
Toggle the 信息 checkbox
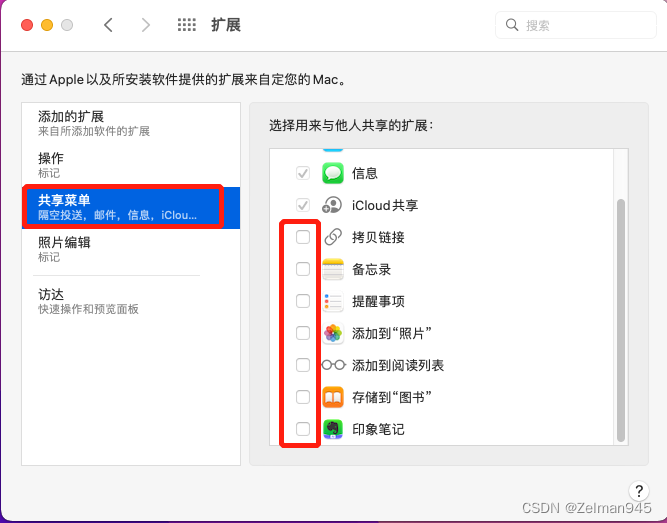coord(303,173)
